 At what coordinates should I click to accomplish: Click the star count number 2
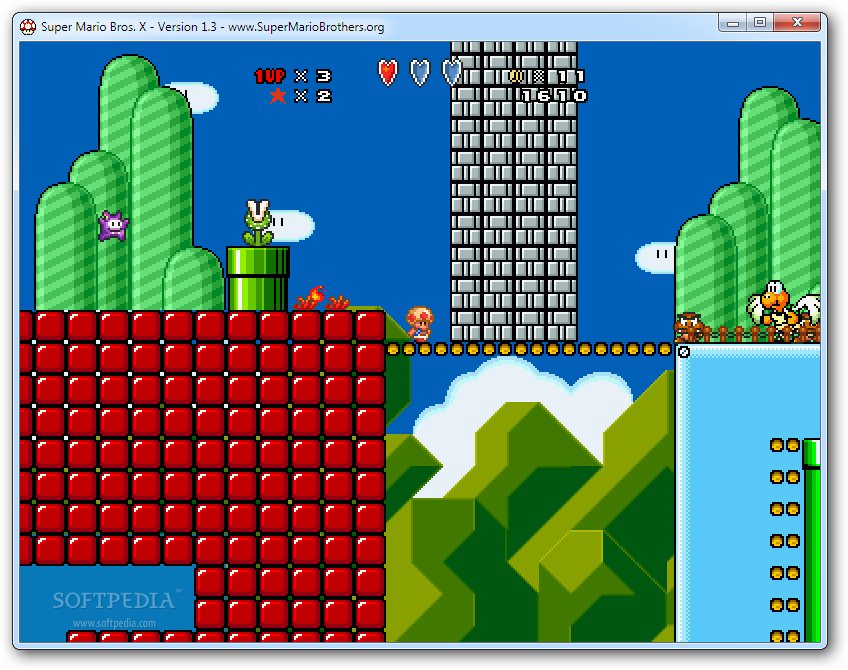coord(323,96)
